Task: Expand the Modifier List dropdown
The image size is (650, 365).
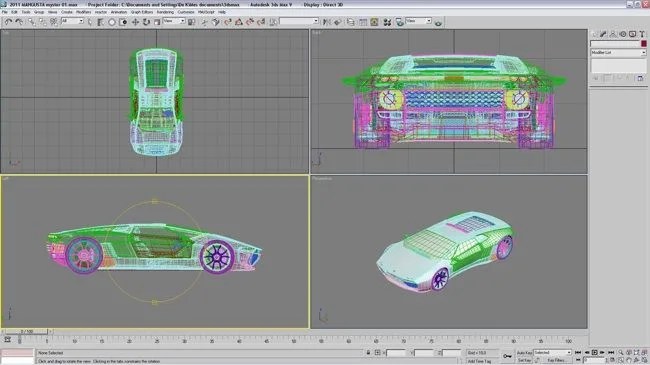Action: (618, 53)
